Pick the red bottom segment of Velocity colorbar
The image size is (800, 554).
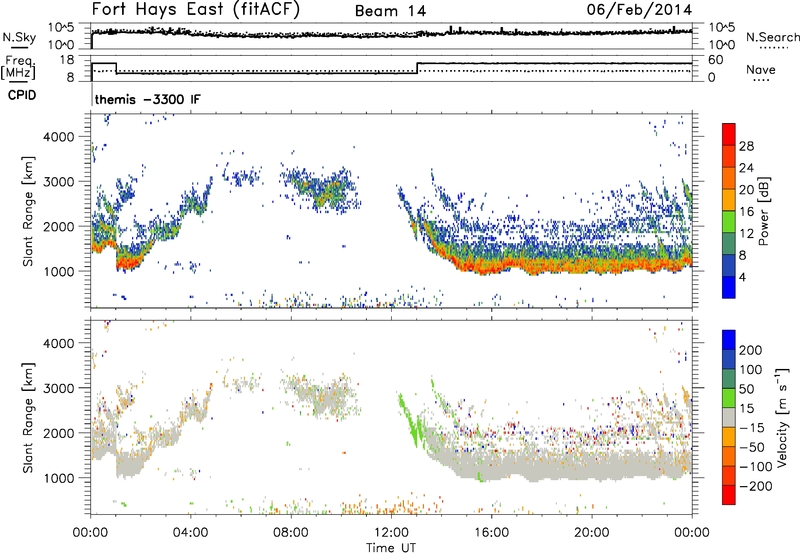tap(729, 495)
